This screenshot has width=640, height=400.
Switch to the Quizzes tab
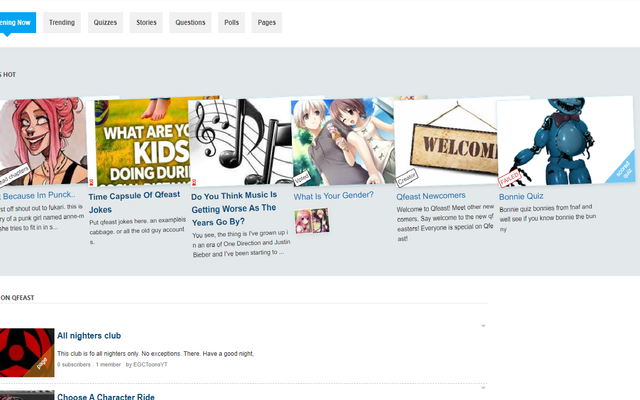(105, 22)
